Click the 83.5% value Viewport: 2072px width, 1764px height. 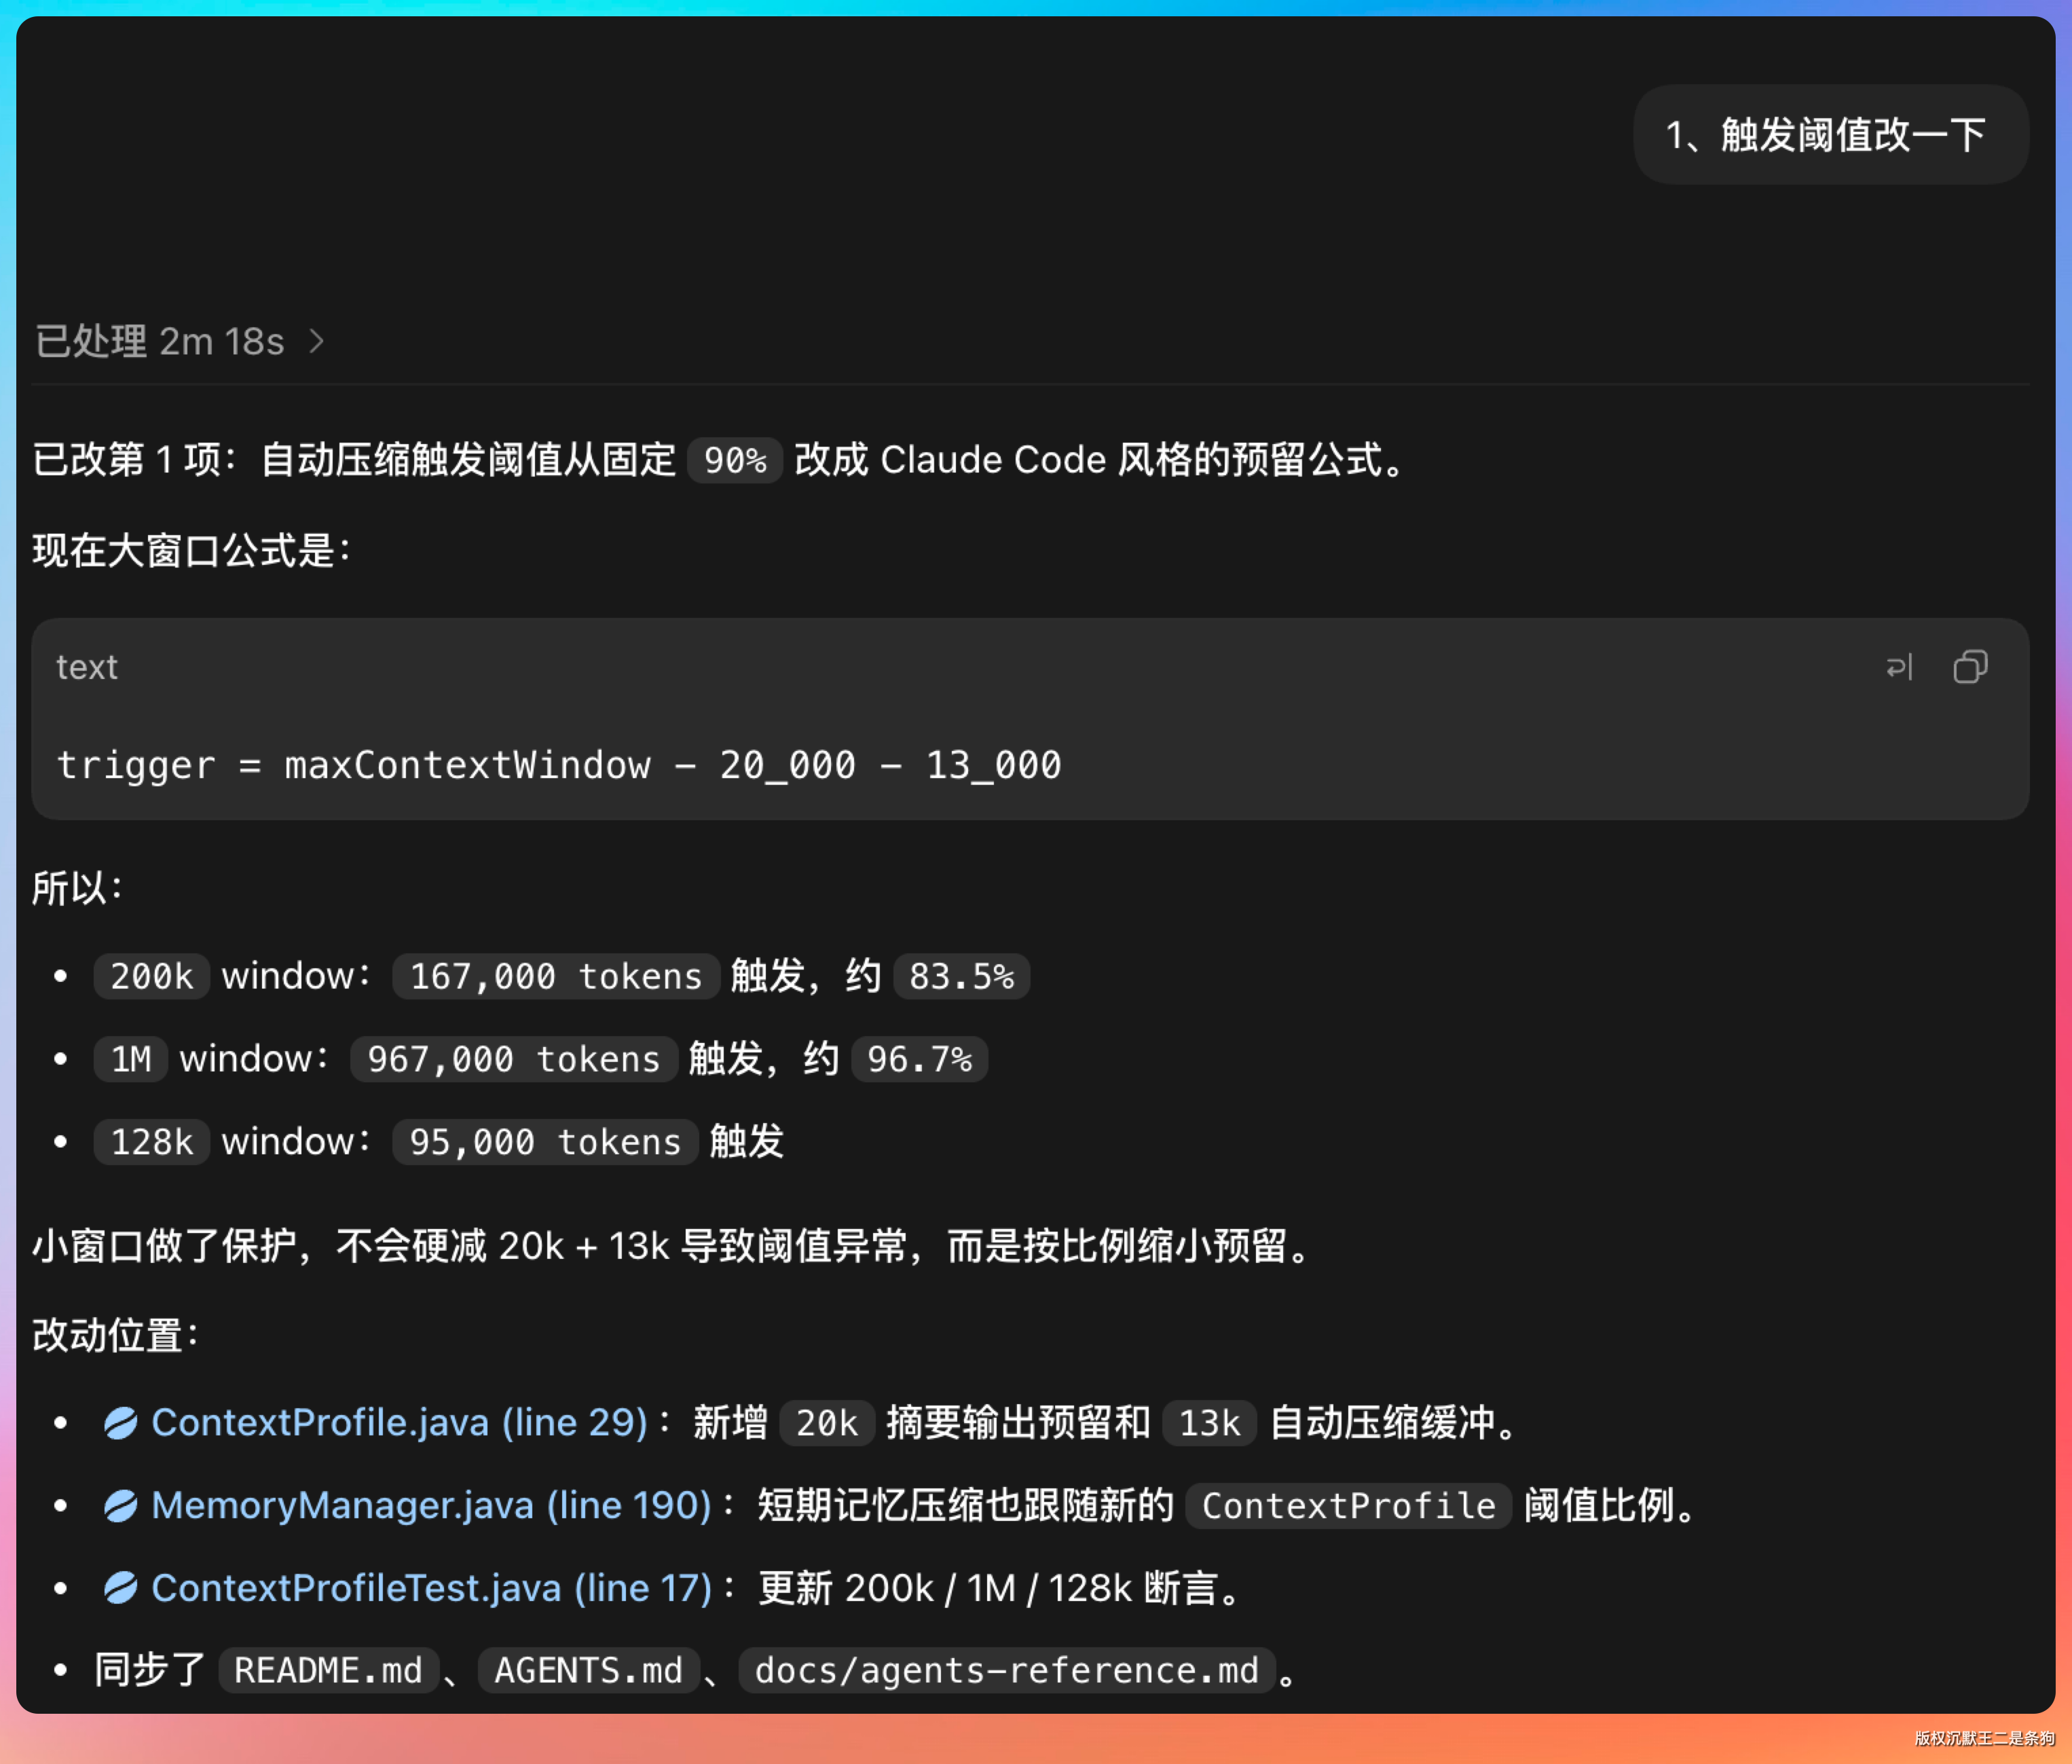pyautogui.click(x=961, y=976)
